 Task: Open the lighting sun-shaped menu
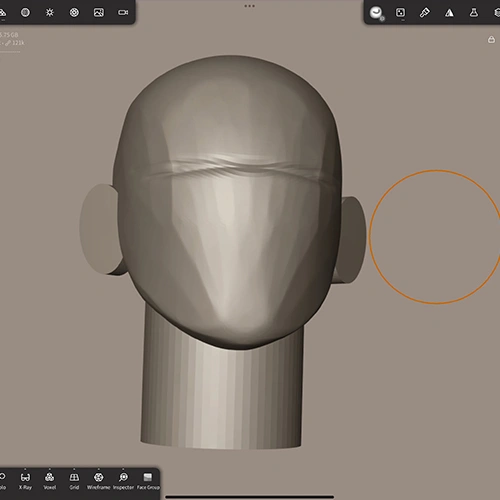(50, 13)
